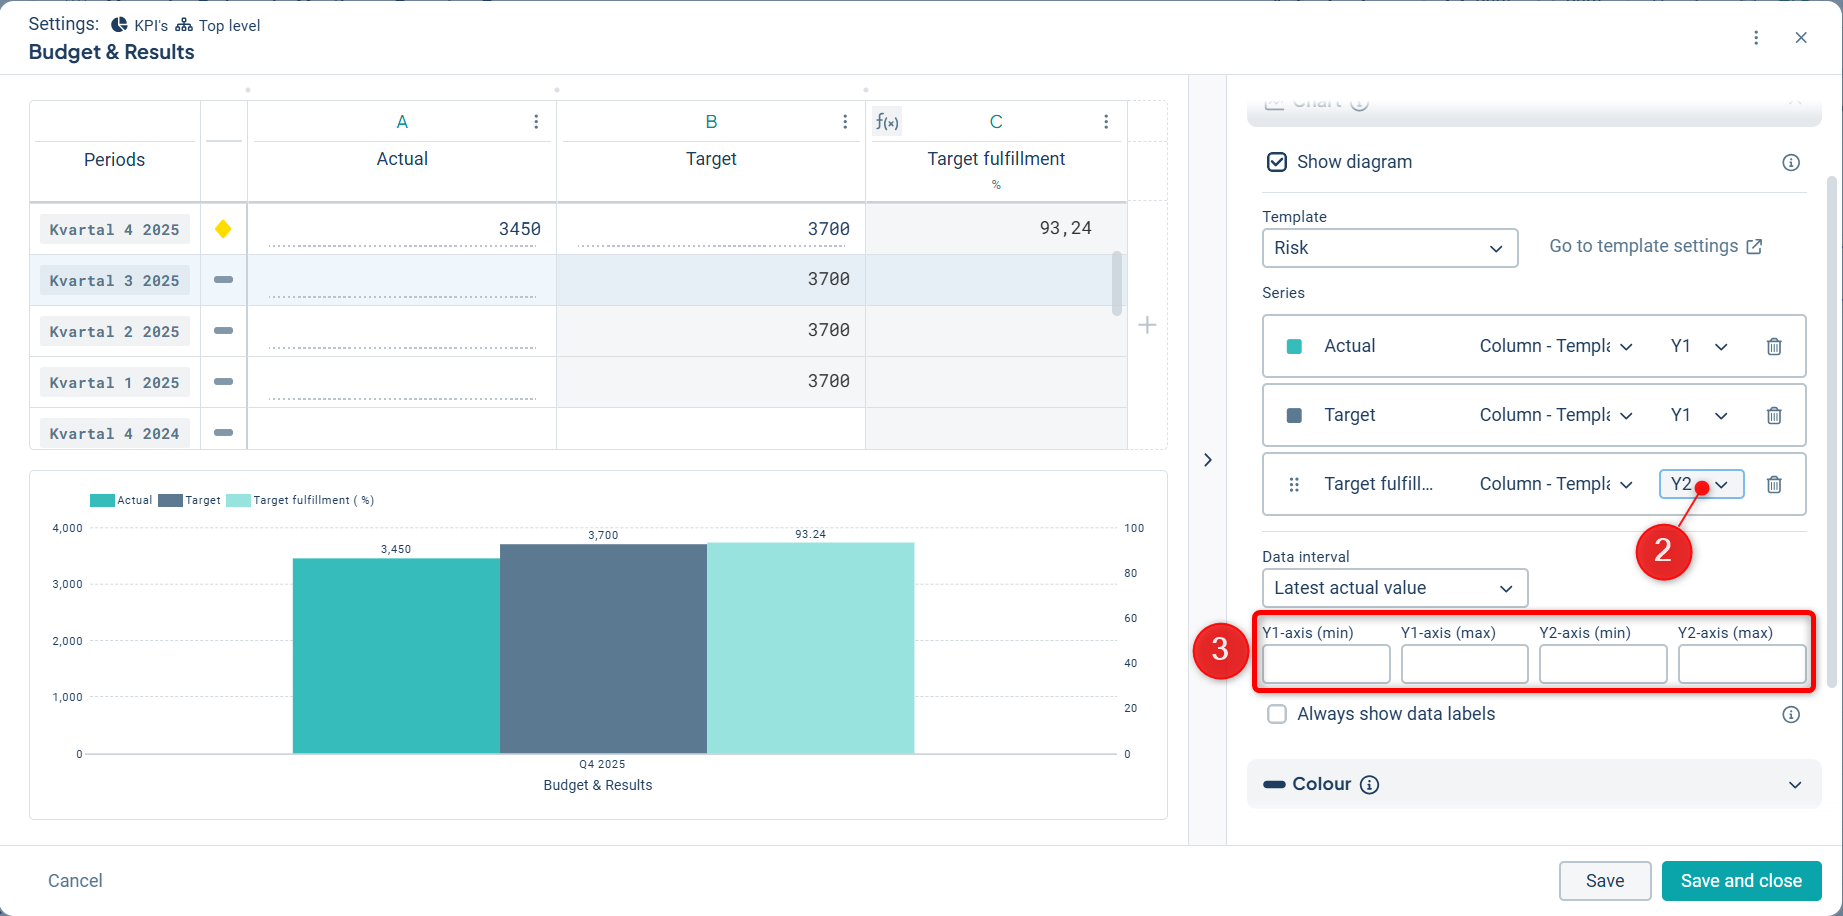Click info icon beside Show diagram

(x=1790, y=162)
